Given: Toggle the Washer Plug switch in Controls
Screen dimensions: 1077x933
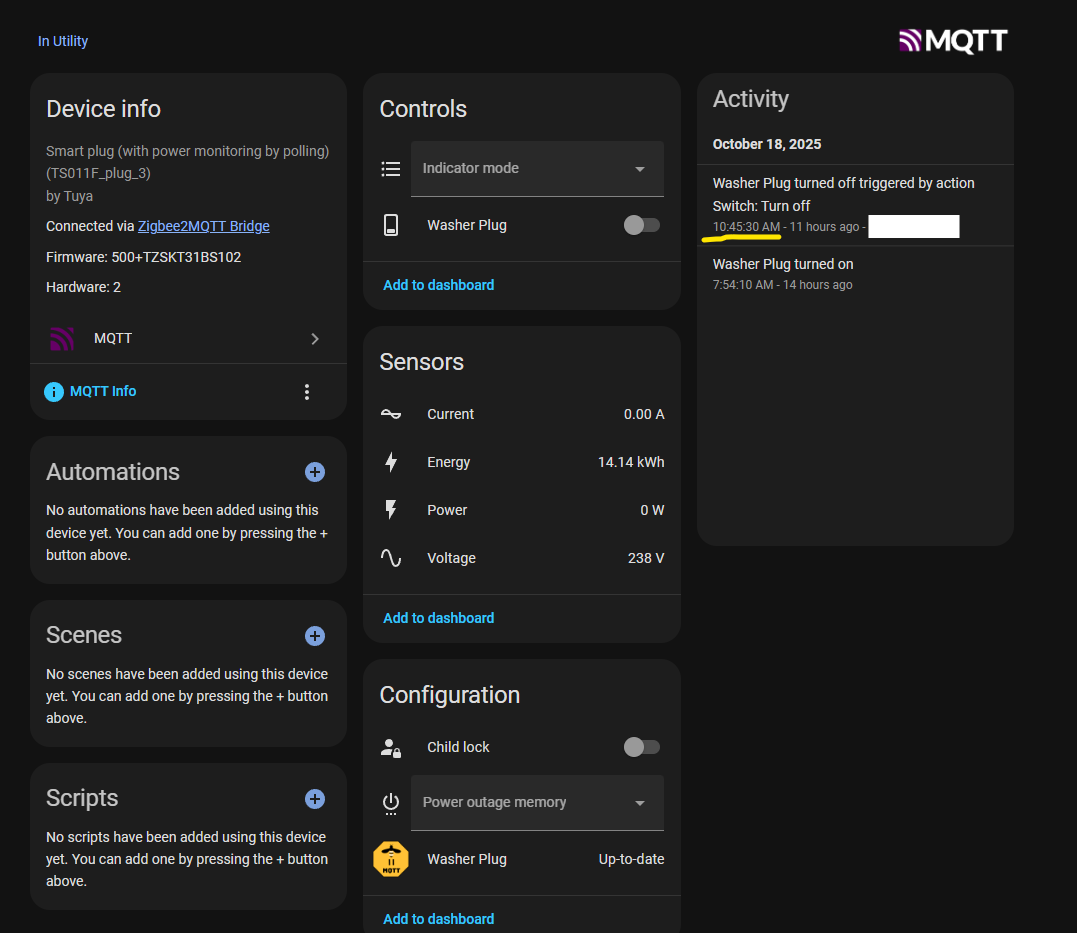Looking at the screenshot, I should click(x=641, y=225).
